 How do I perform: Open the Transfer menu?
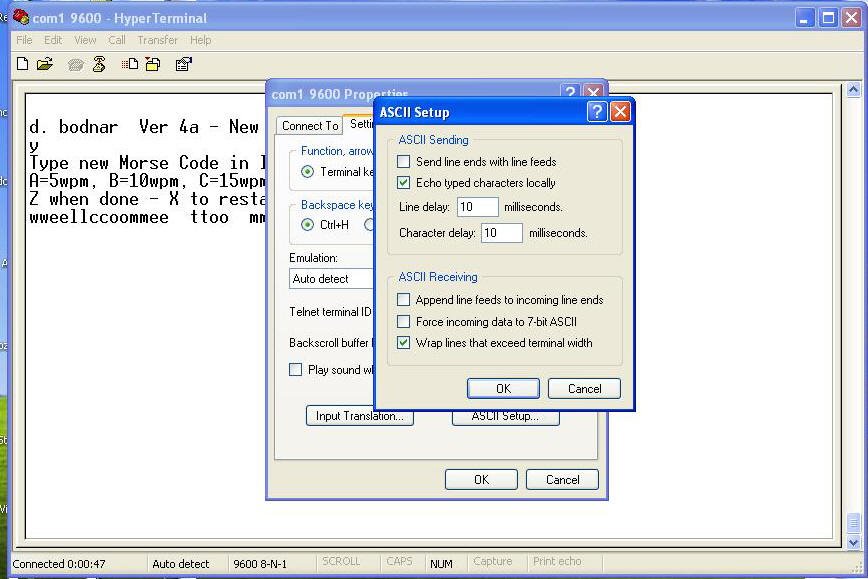click(157, 40)
